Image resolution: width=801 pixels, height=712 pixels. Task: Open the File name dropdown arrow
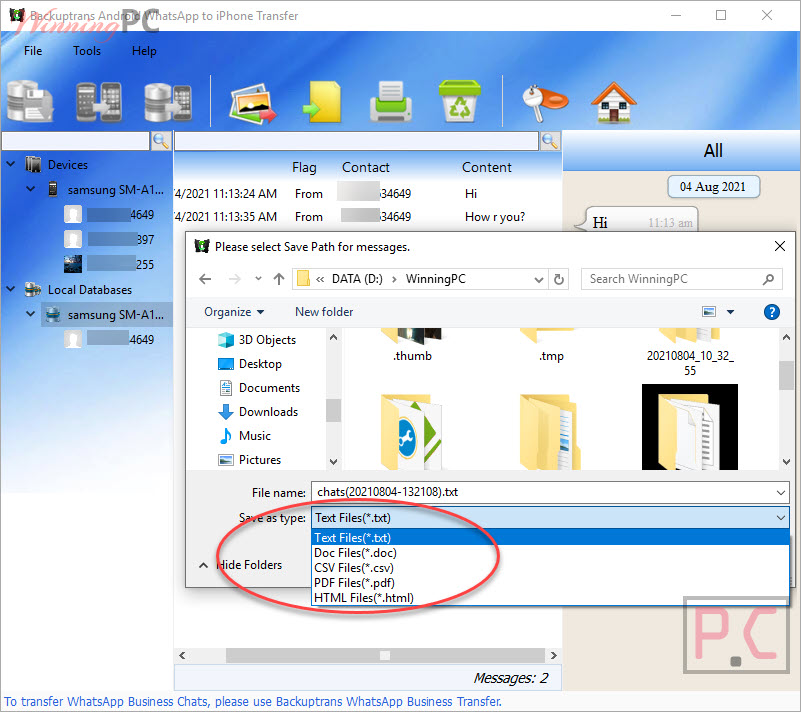point(781,493)
